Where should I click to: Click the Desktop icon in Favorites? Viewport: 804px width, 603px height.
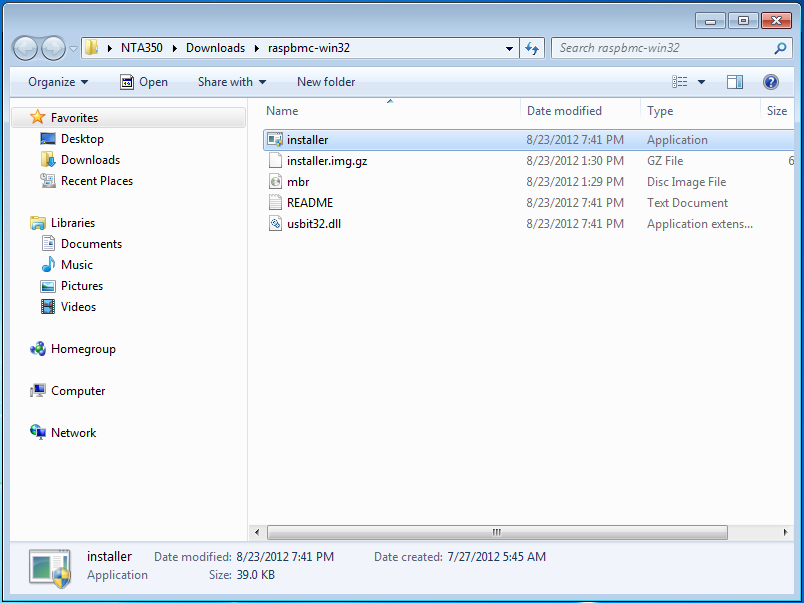pos(48,139)
